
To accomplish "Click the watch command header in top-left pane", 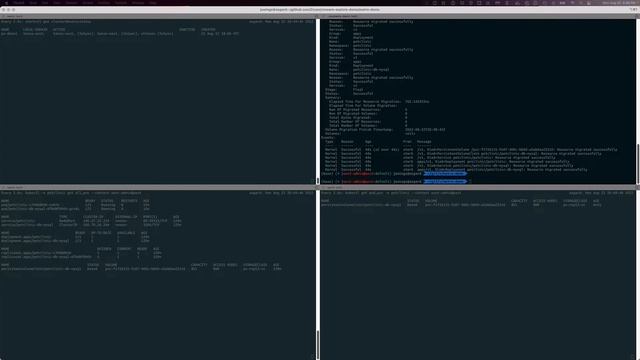I will (46, 21).
